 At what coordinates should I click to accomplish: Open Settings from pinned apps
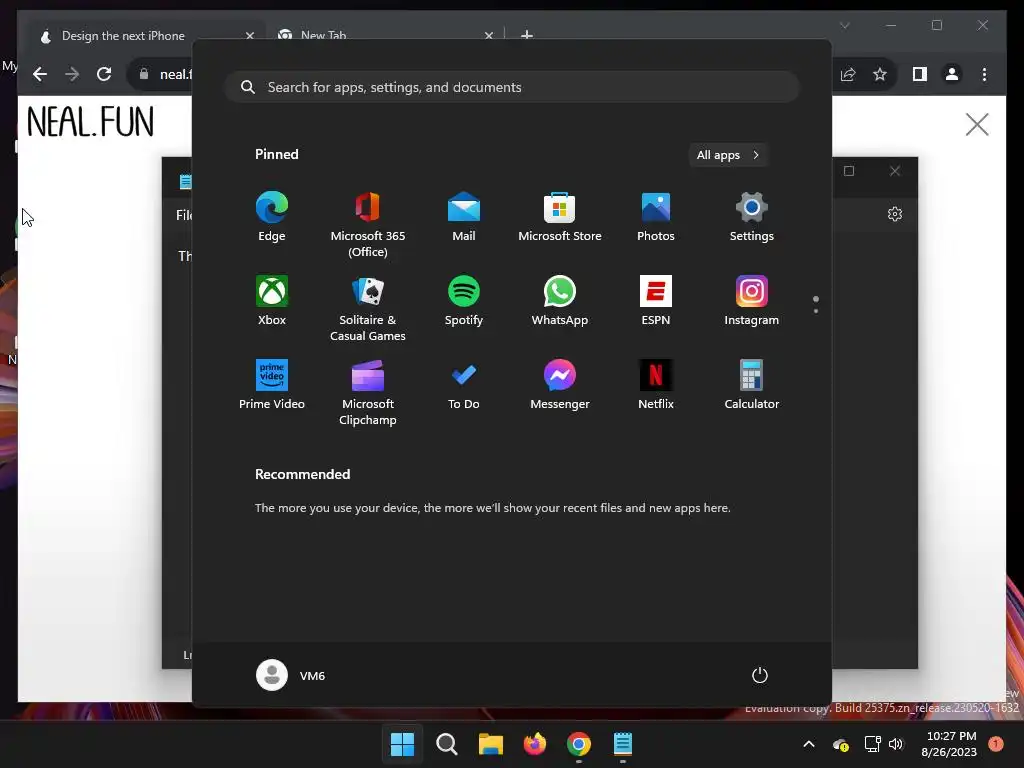tap(752, 217)
